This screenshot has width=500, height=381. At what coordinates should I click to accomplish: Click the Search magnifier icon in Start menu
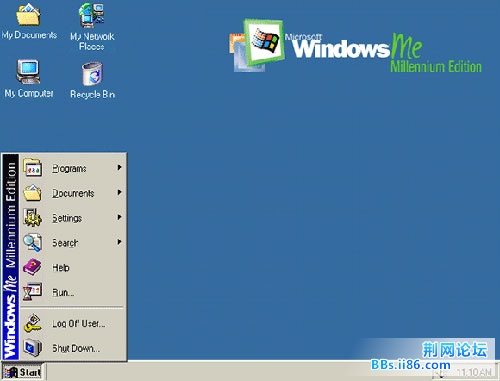click(x=32, y=242)
